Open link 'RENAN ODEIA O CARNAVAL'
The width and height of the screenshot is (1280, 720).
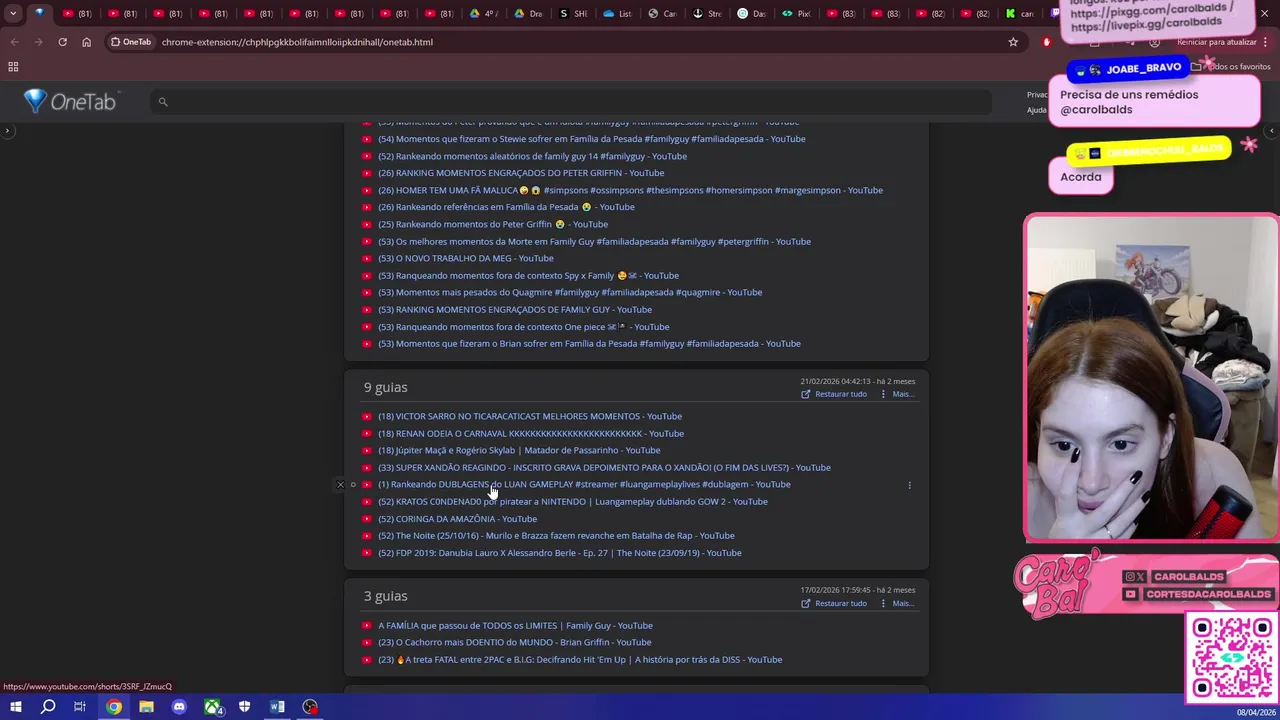(531, 434)
